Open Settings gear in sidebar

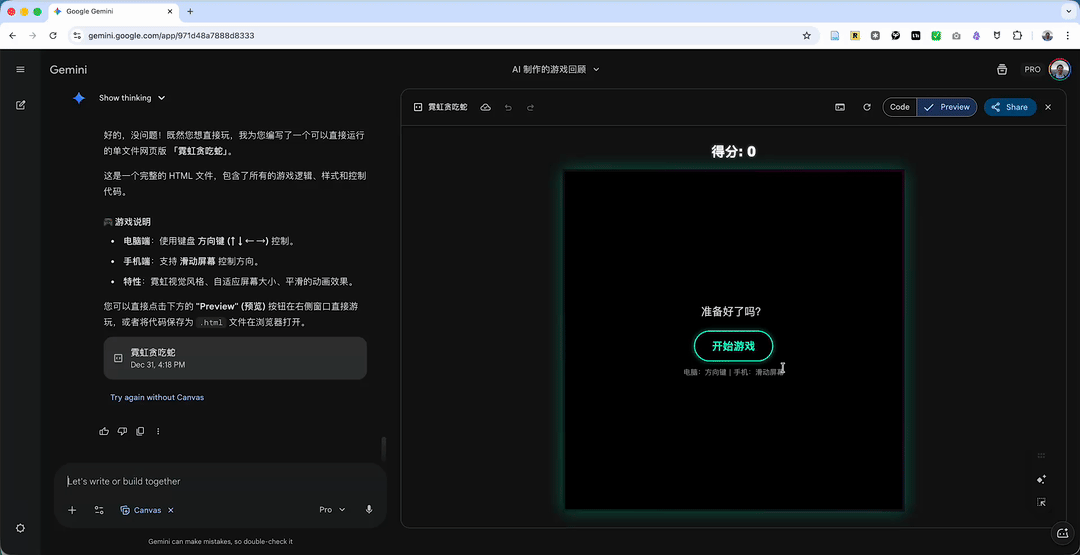[x=20, y=528]
